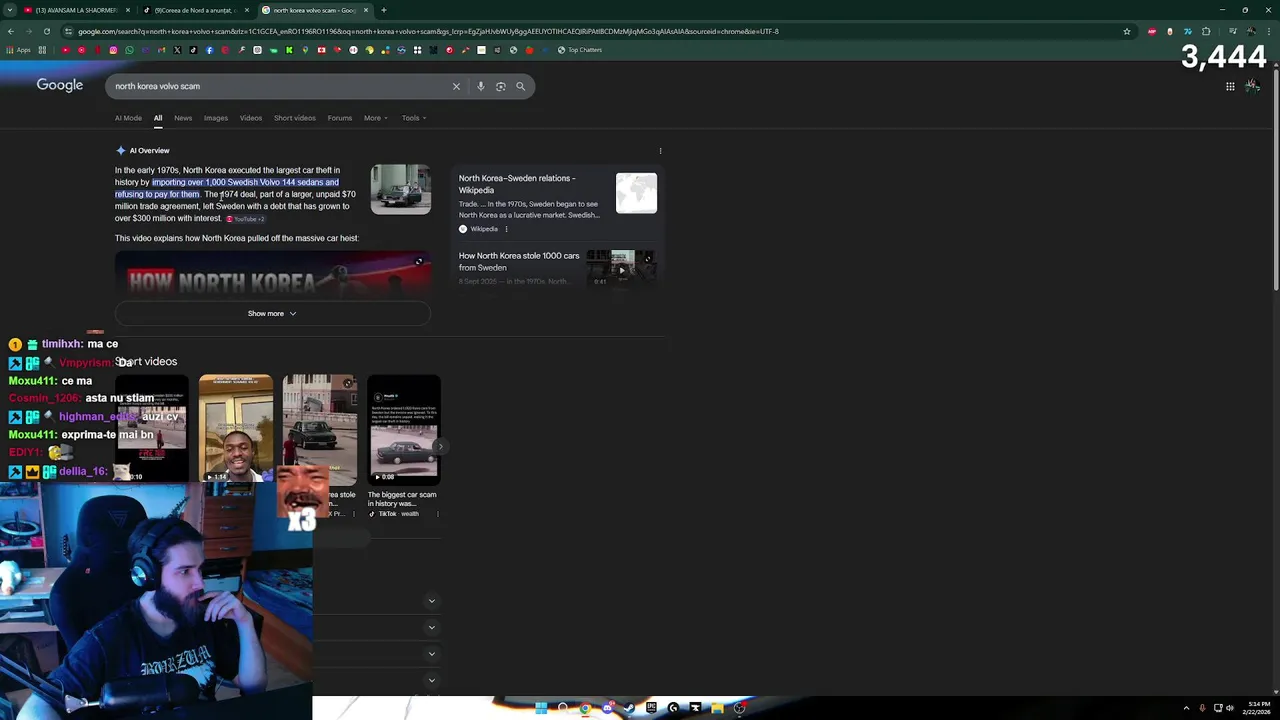
Task: Play the How North Korea video
Action: pos(272,275)
